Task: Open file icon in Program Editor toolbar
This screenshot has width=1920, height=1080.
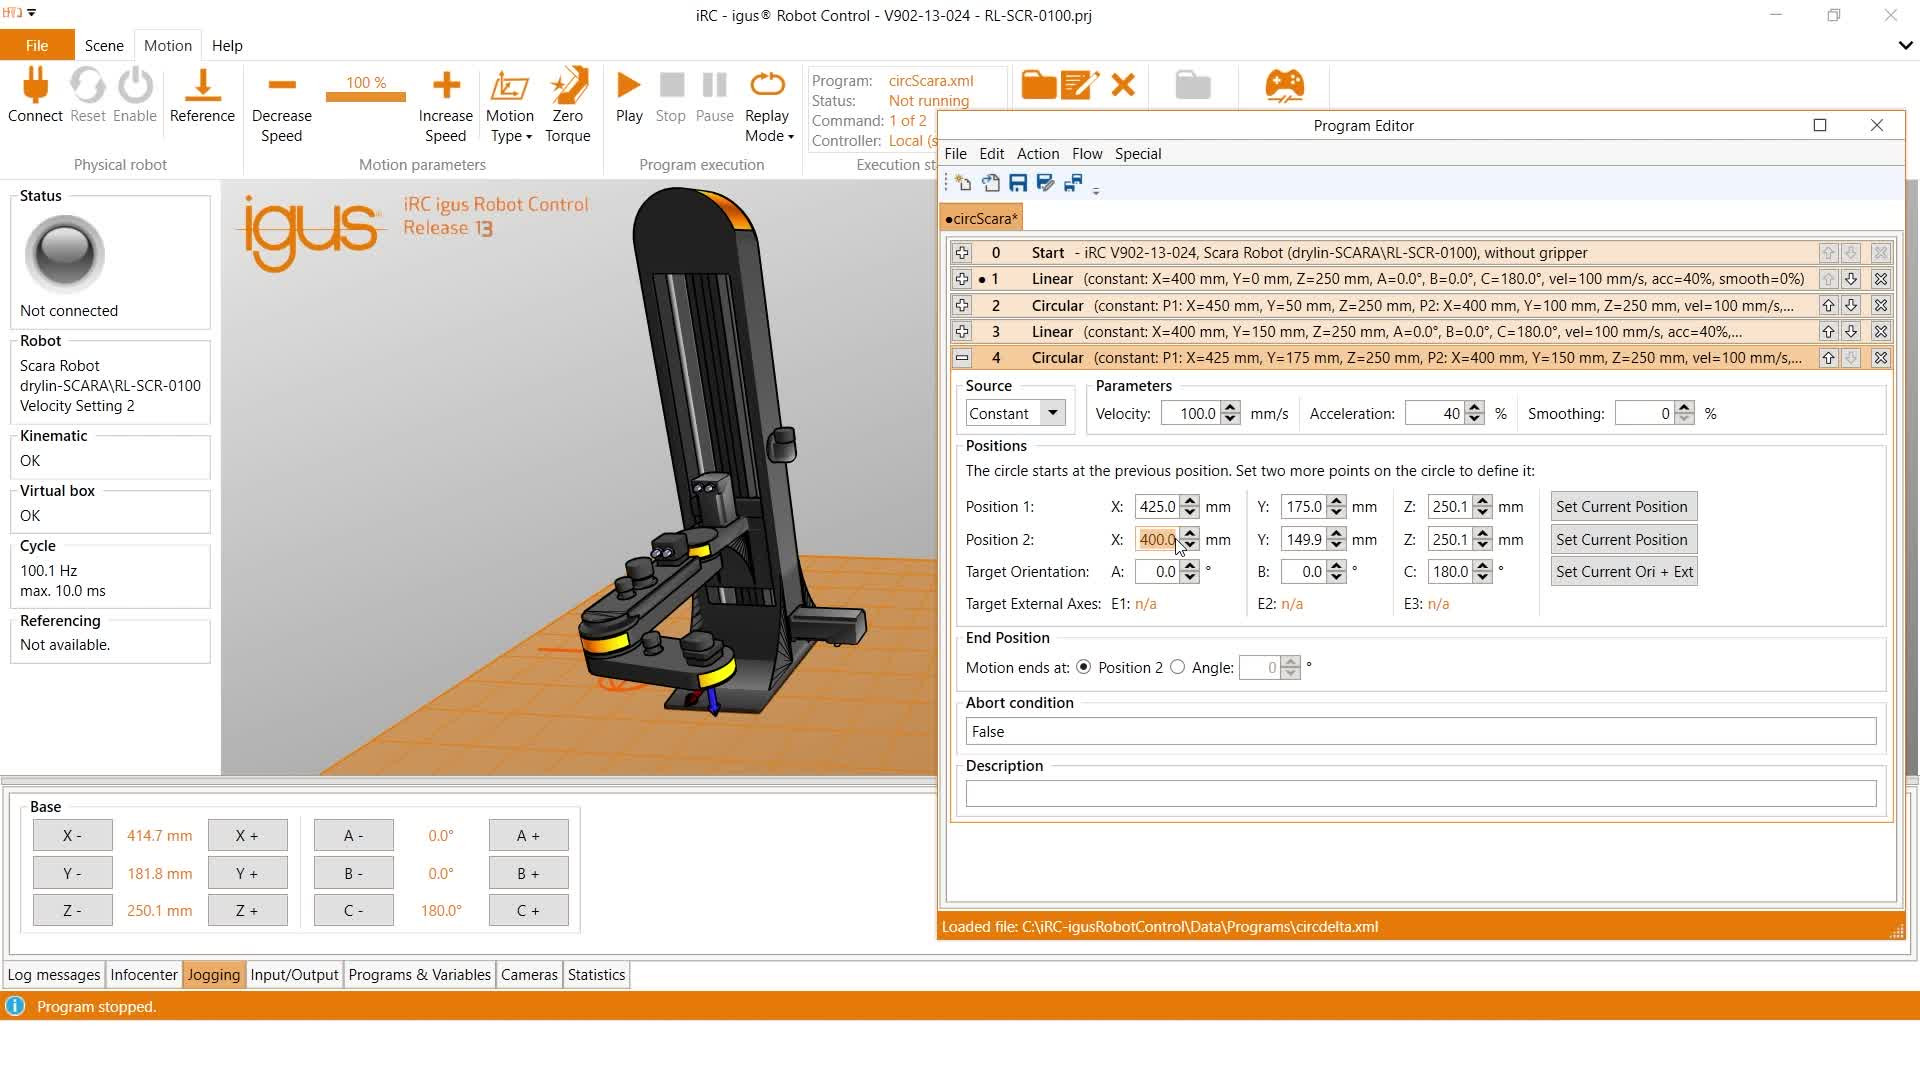Action: [x=991, y=183]
